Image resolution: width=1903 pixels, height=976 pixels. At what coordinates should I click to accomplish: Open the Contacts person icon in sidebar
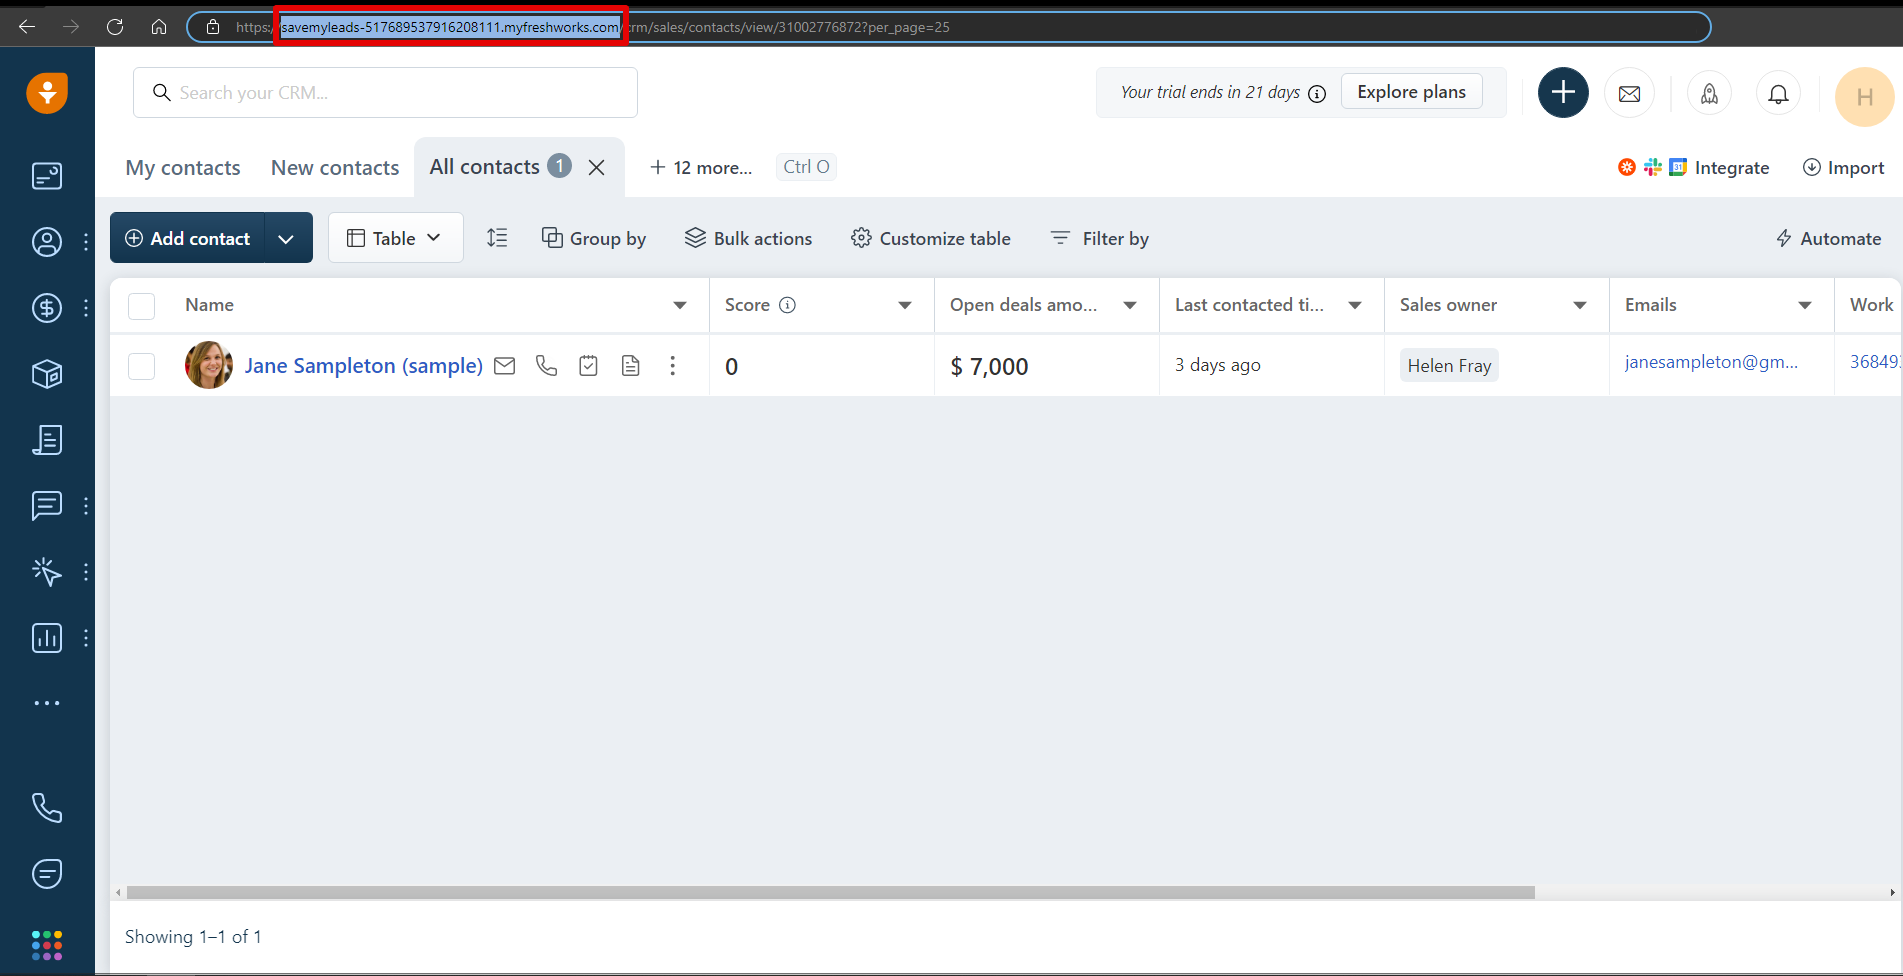point(47,242)
